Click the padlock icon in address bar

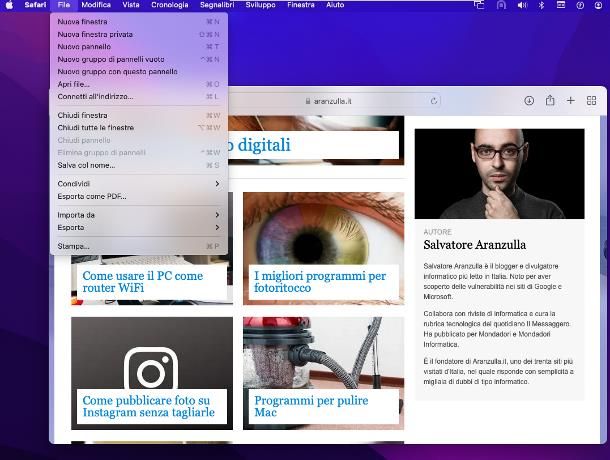[x=307, y=101]
